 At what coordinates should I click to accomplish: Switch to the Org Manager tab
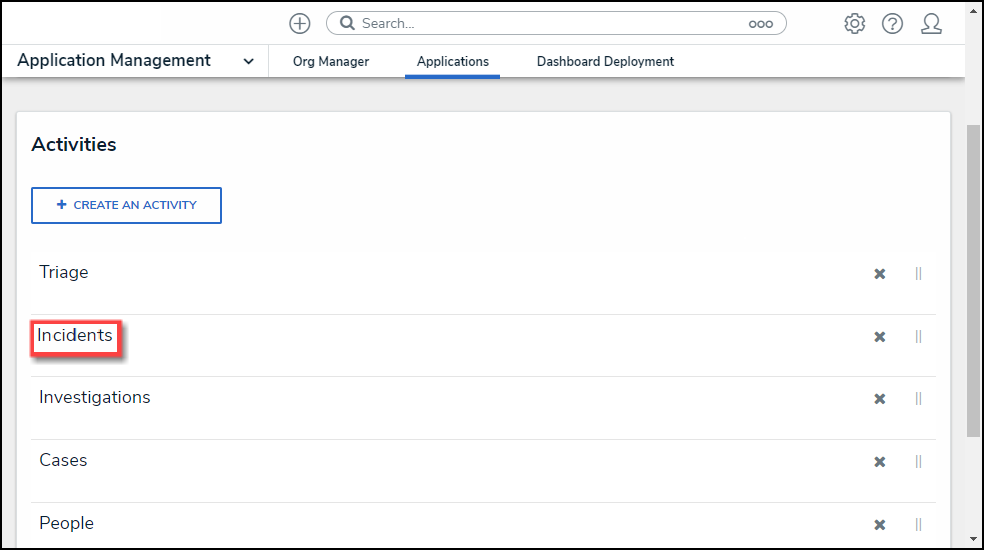[x=331, y=62]
